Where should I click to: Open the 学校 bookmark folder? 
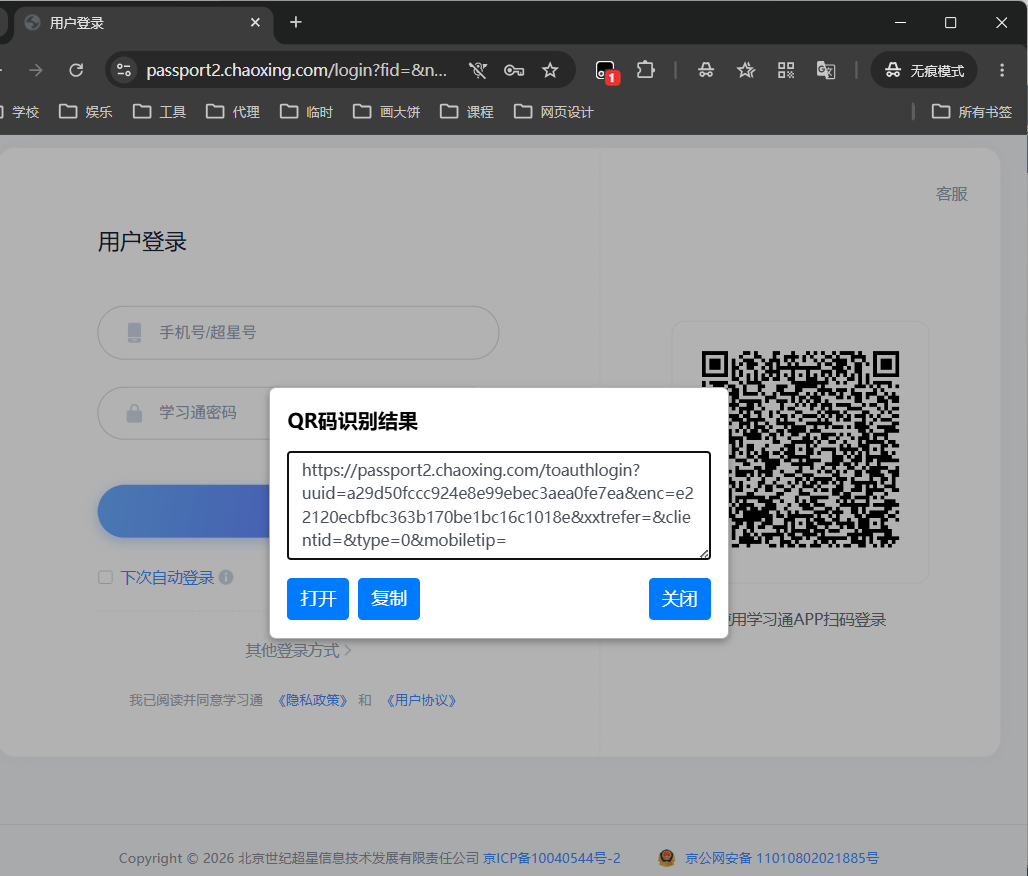pyautogui.click(x=21, y=112)
